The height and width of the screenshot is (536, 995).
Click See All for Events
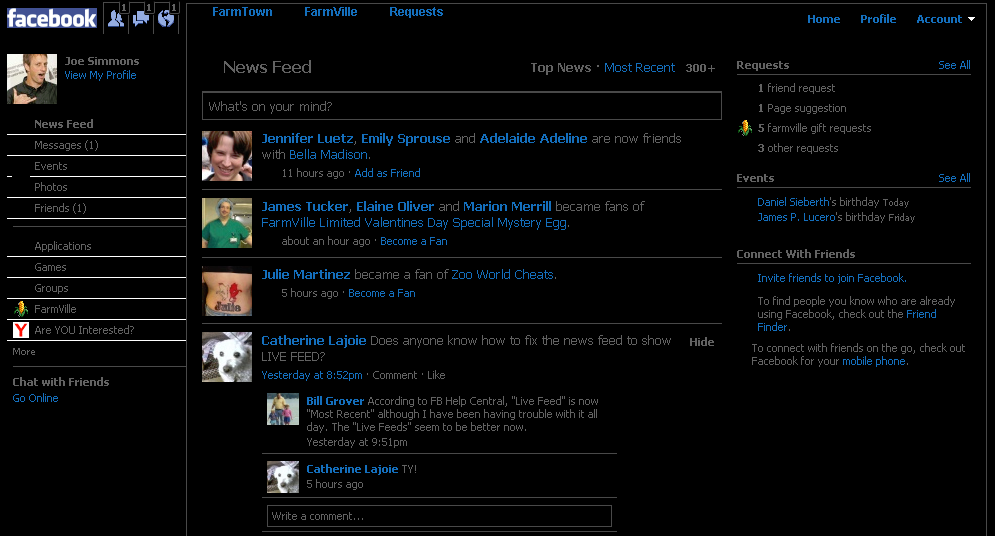[954, 178]
